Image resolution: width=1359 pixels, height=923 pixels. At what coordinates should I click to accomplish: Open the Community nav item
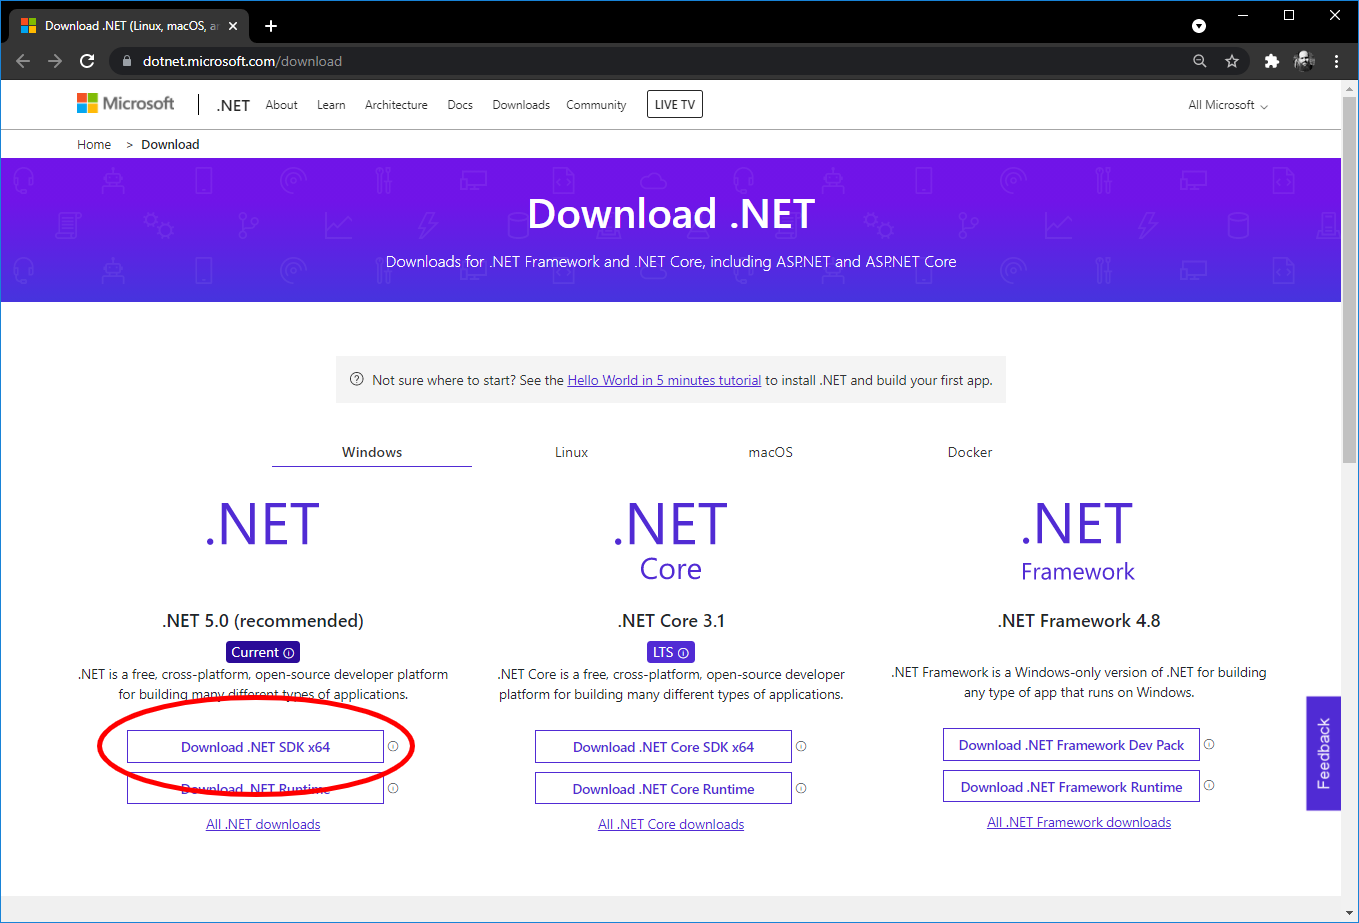(596, 105)
